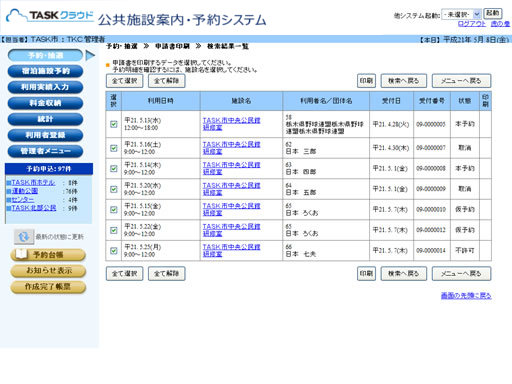
Task: Click the 予約申込:97件 panel header
Action: pyautogui.click(x=49, y=169)
